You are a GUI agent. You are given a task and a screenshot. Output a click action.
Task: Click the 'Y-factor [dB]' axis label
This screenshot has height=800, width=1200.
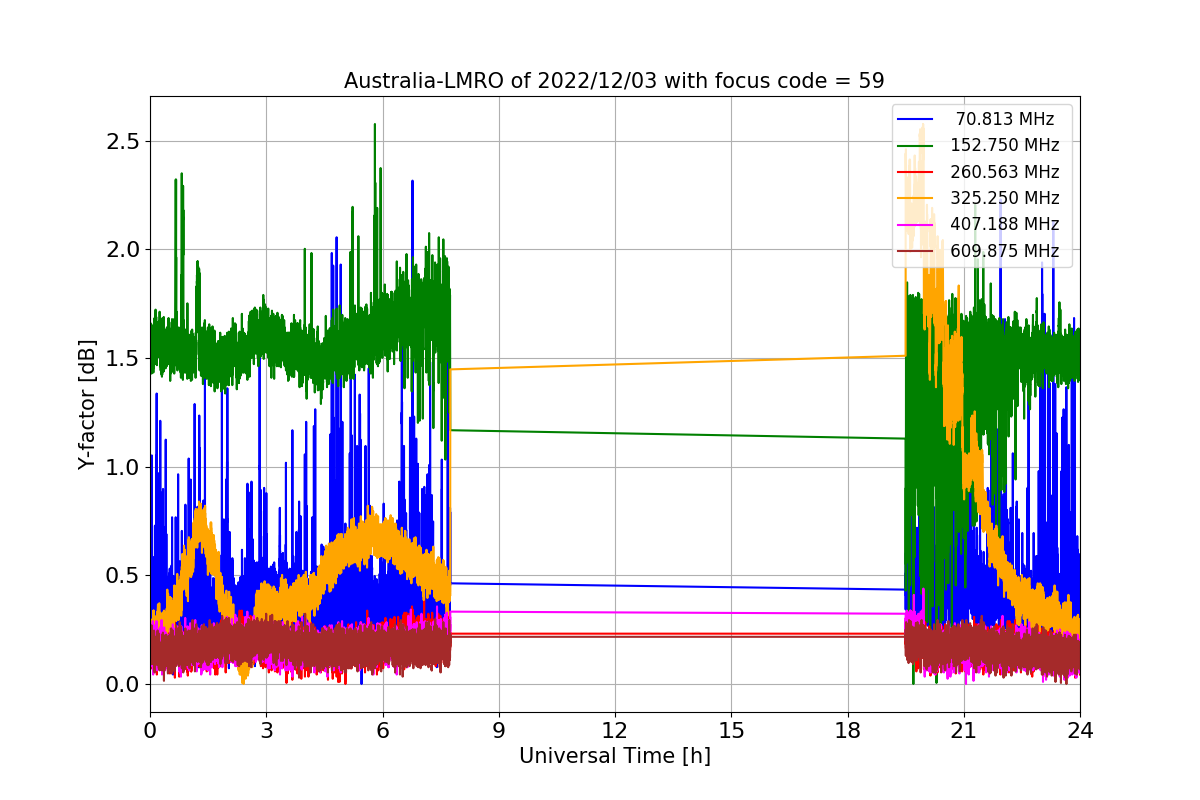pos(88,405)
